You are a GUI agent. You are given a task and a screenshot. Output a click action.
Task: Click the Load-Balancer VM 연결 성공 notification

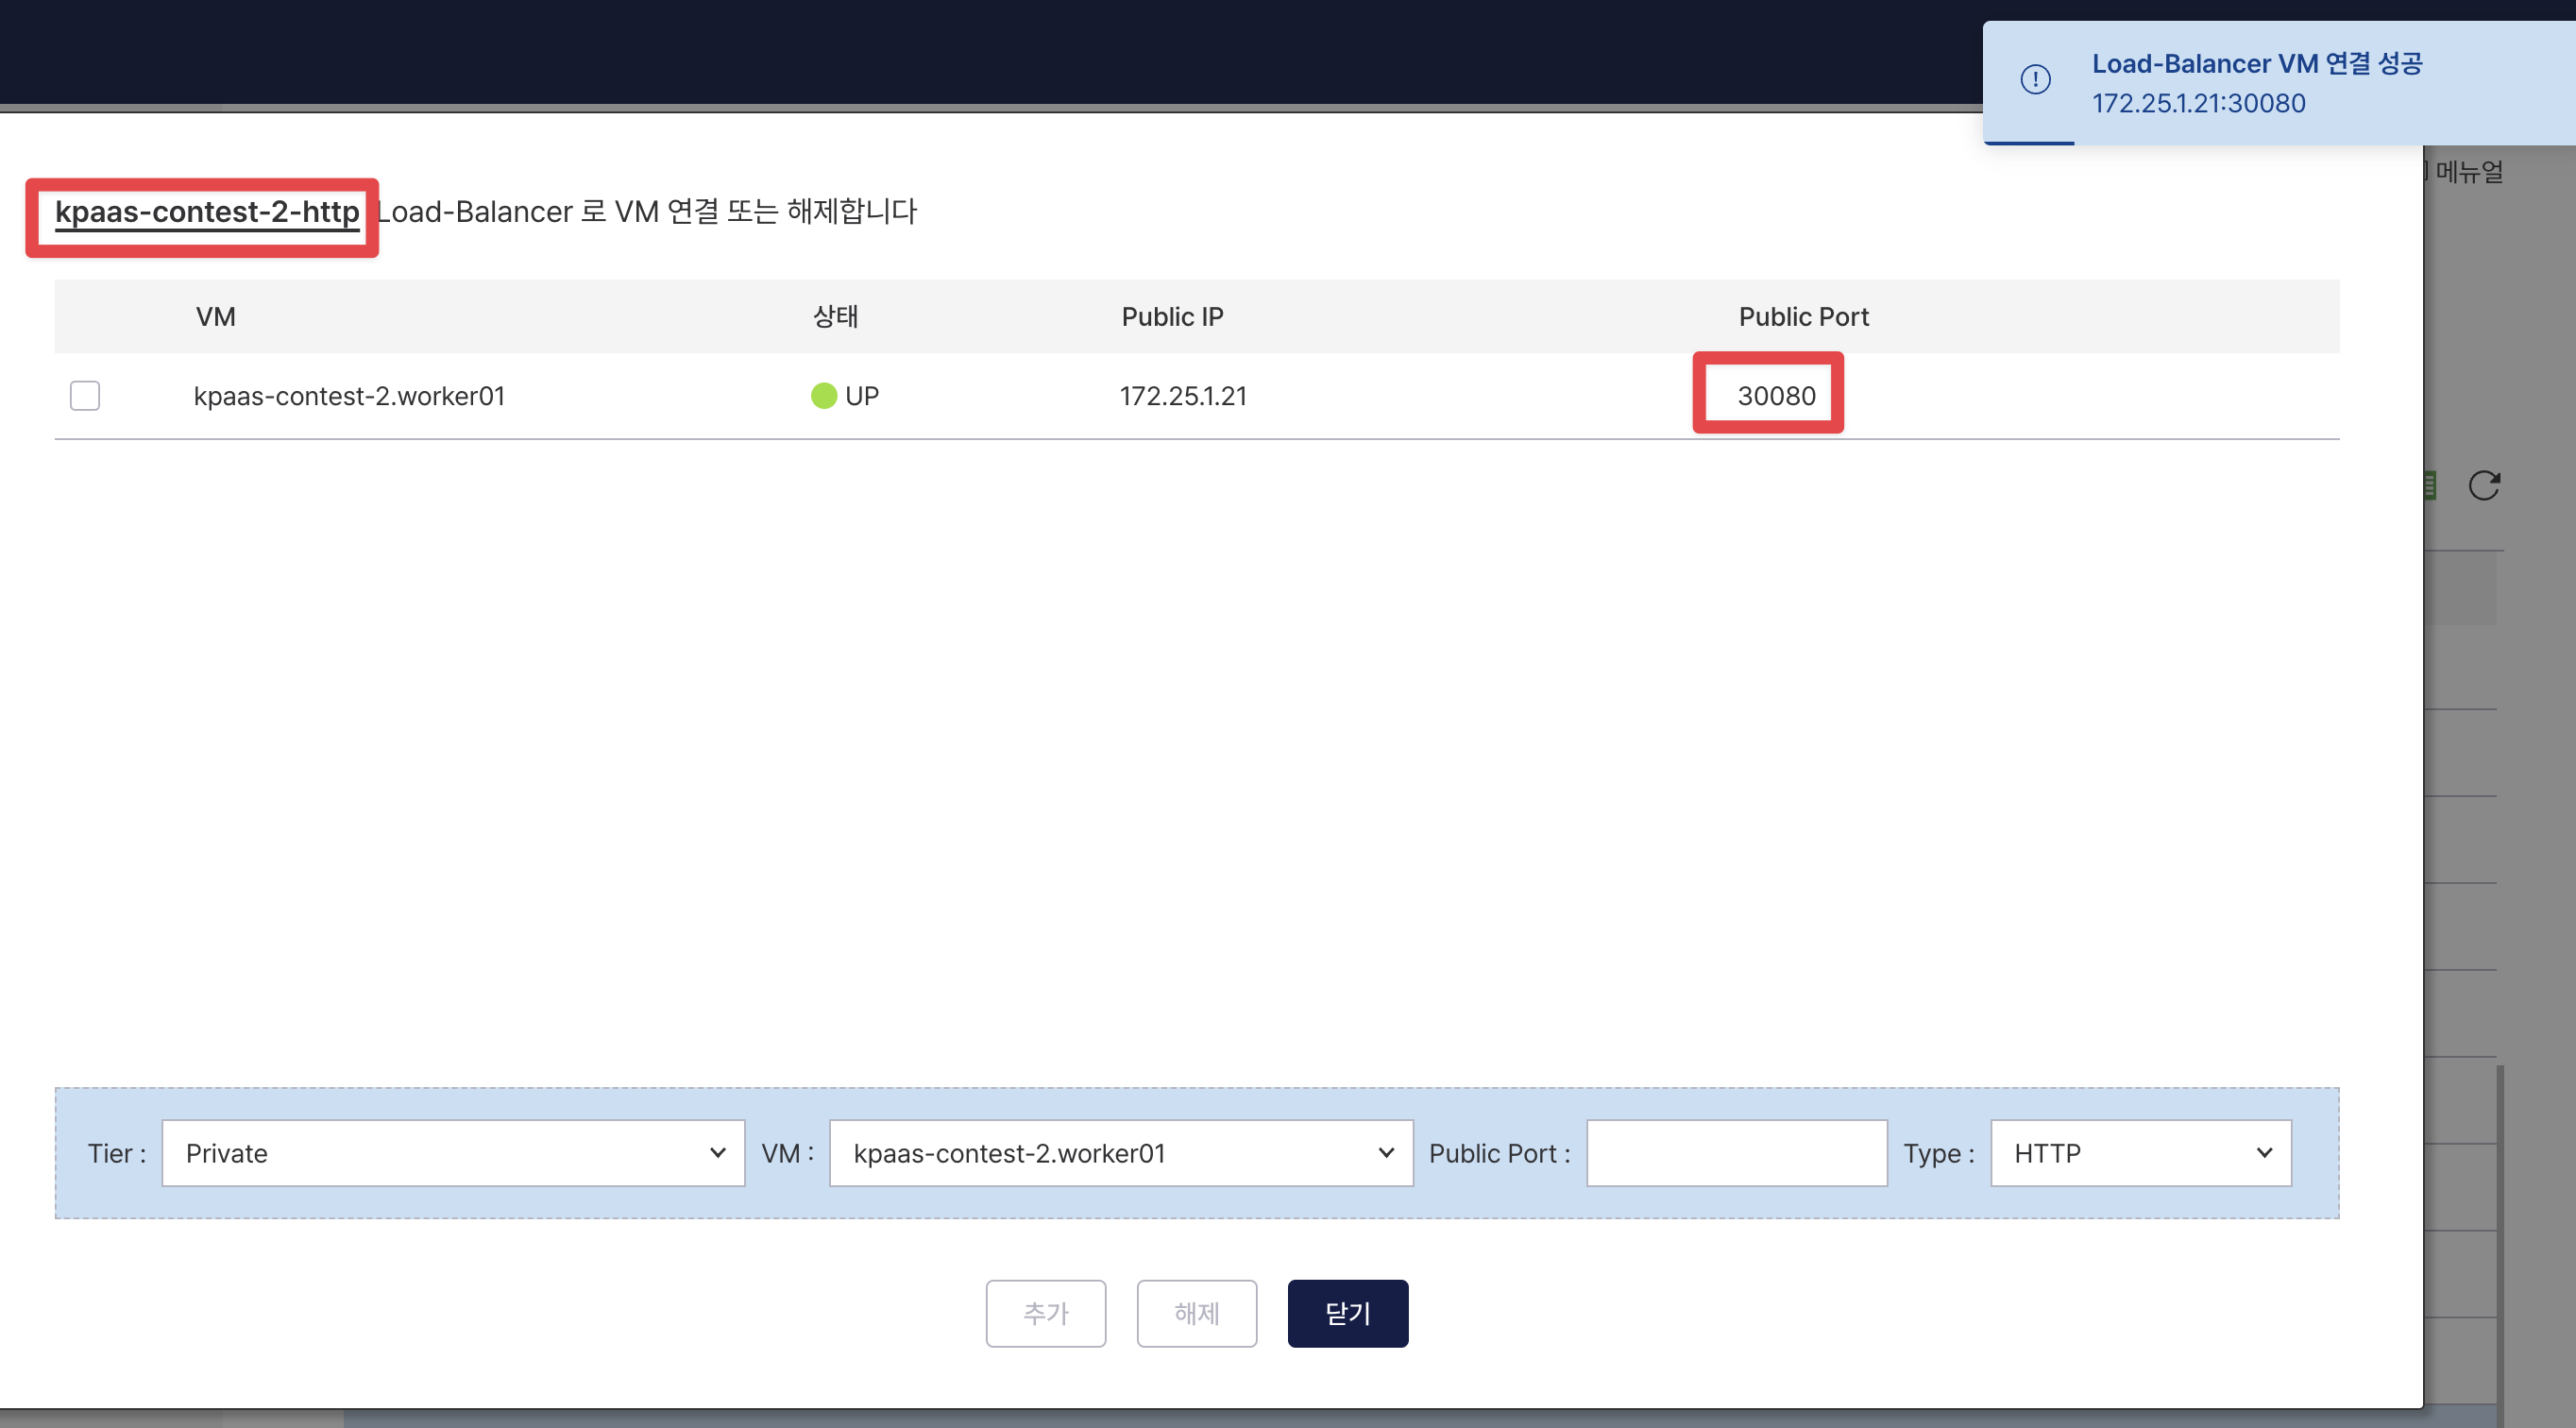click(x=2256, y=64)
